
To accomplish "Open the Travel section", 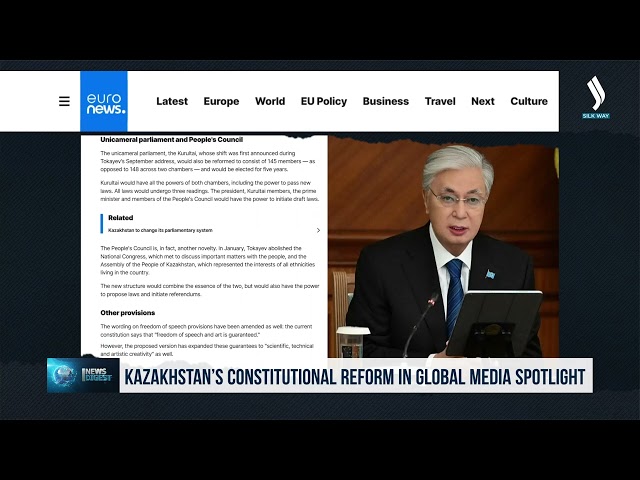I will click(x=440, y=101).
